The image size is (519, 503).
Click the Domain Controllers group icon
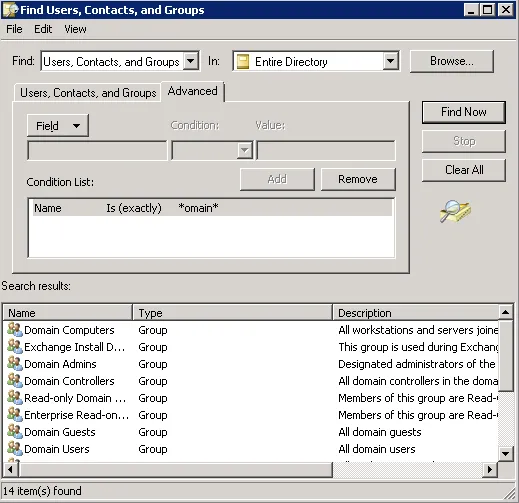[15, 380]
